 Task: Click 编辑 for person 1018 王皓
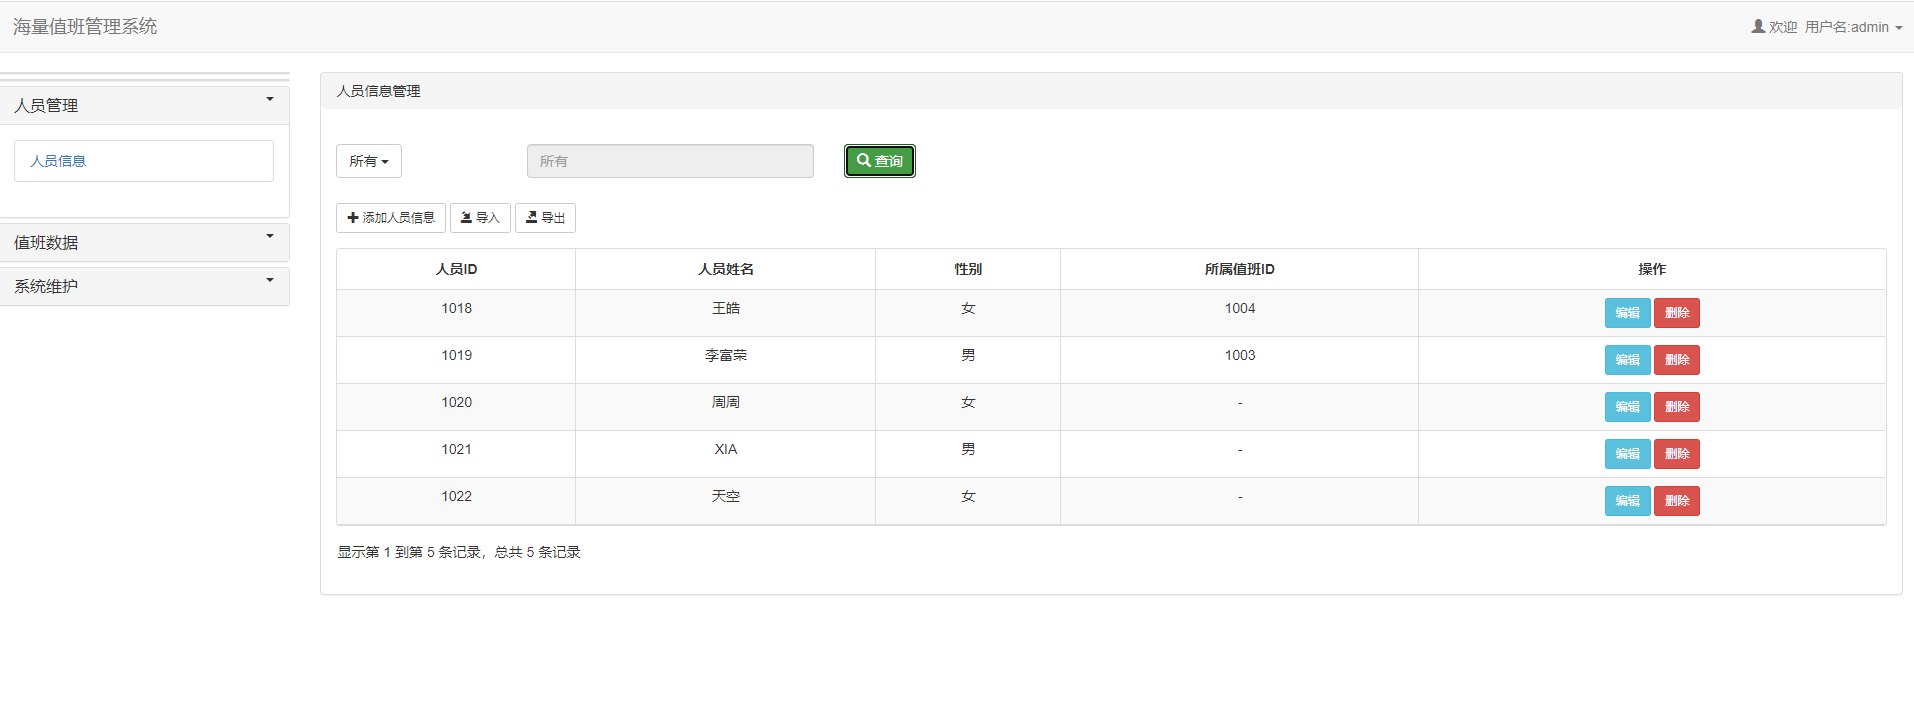coord(1628,313)
